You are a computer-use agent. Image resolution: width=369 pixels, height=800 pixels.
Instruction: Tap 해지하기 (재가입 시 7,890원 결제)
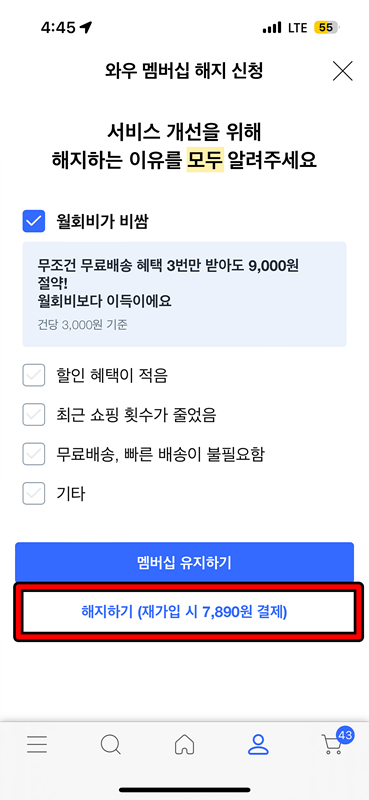point(184,612)
